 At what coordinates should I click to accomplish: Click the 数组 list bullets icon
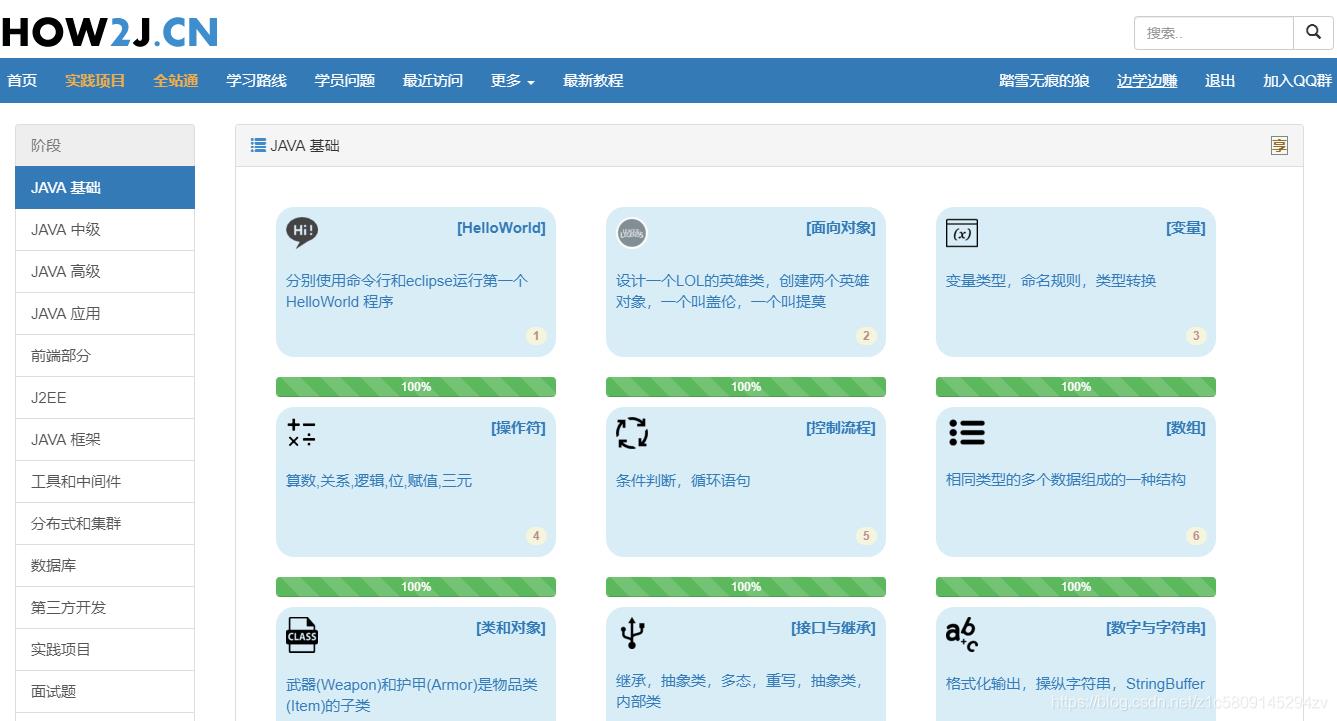tap(967, 432)
